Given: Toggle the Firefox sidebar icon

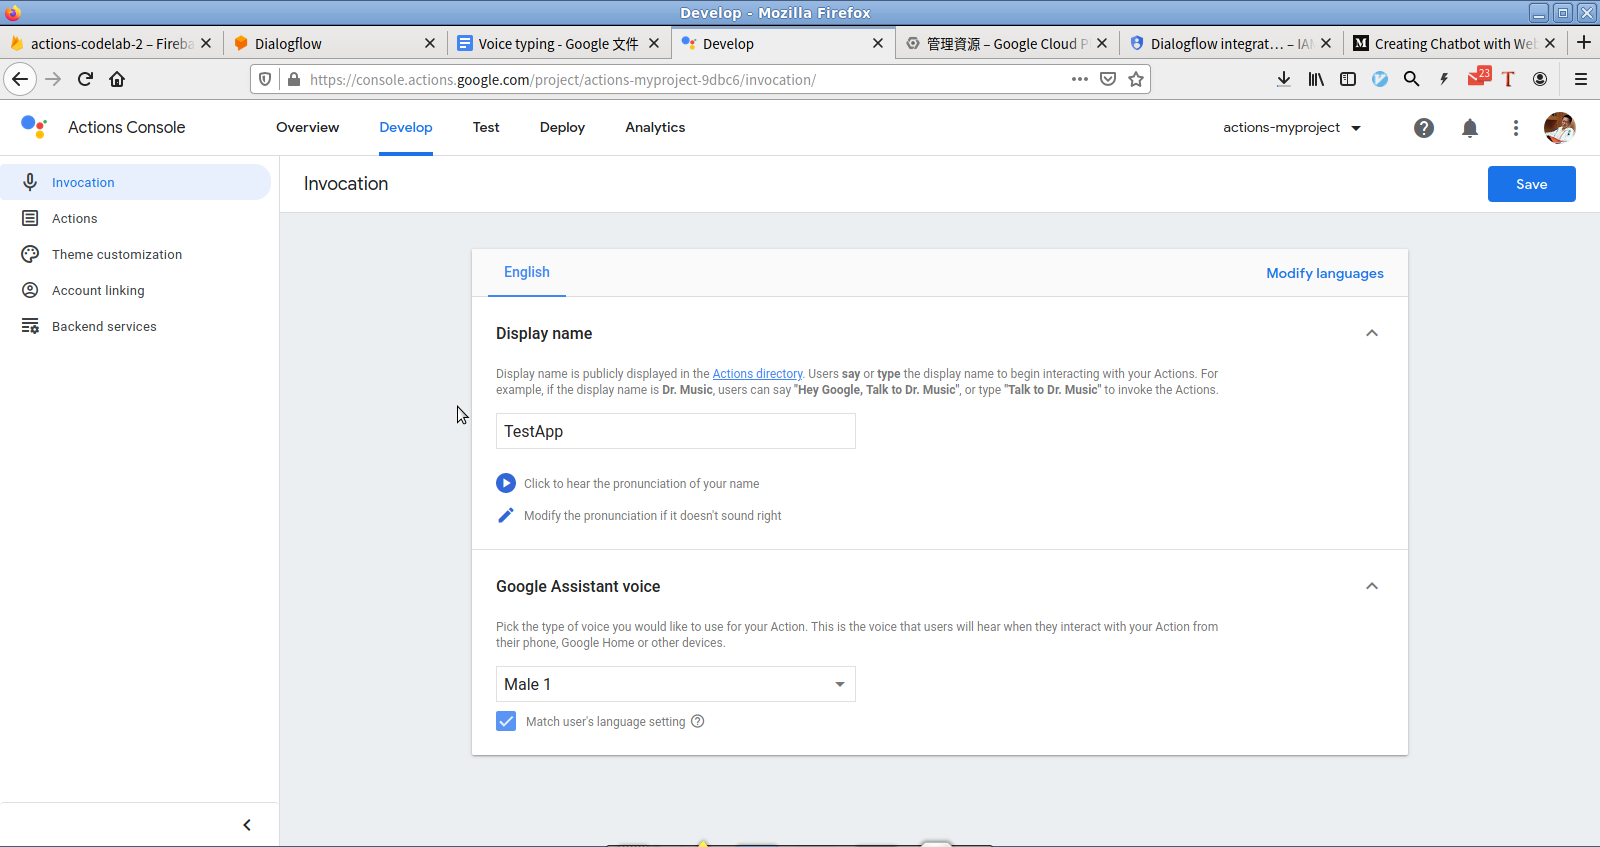Looking at the screenshot, I should pos(1348,79).
